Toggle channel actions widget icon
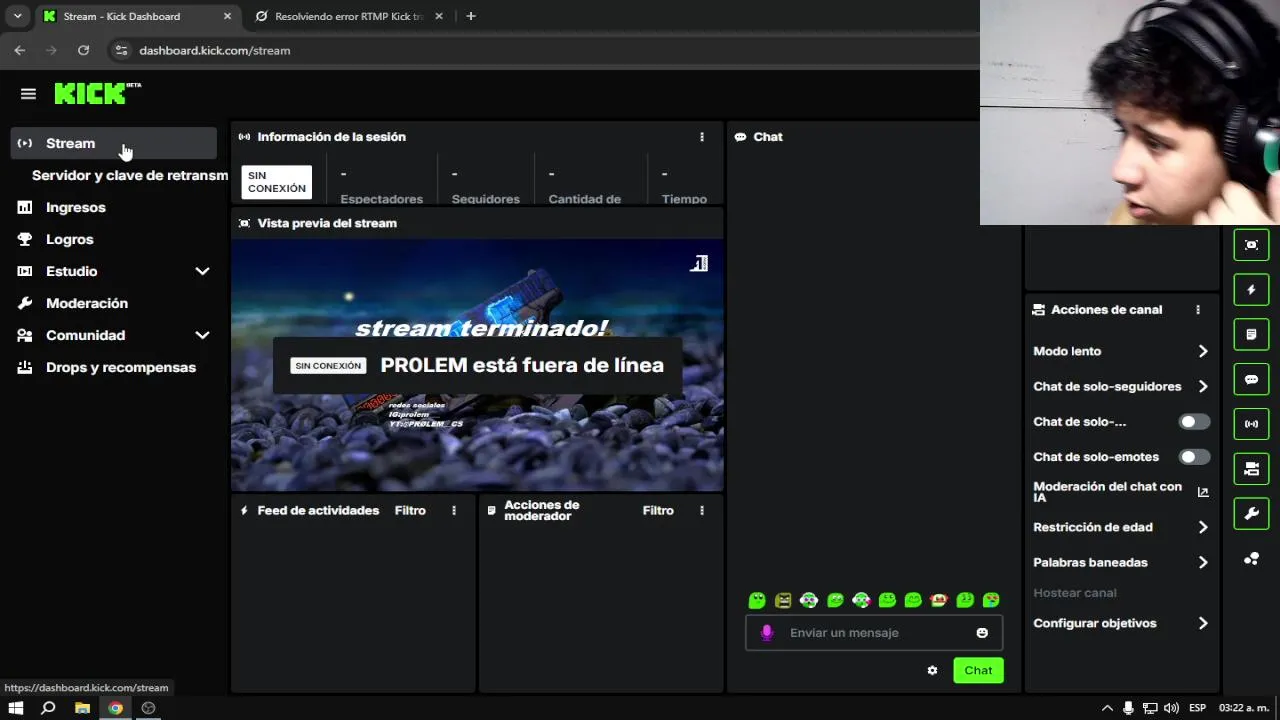 [x=1251, y=469]
